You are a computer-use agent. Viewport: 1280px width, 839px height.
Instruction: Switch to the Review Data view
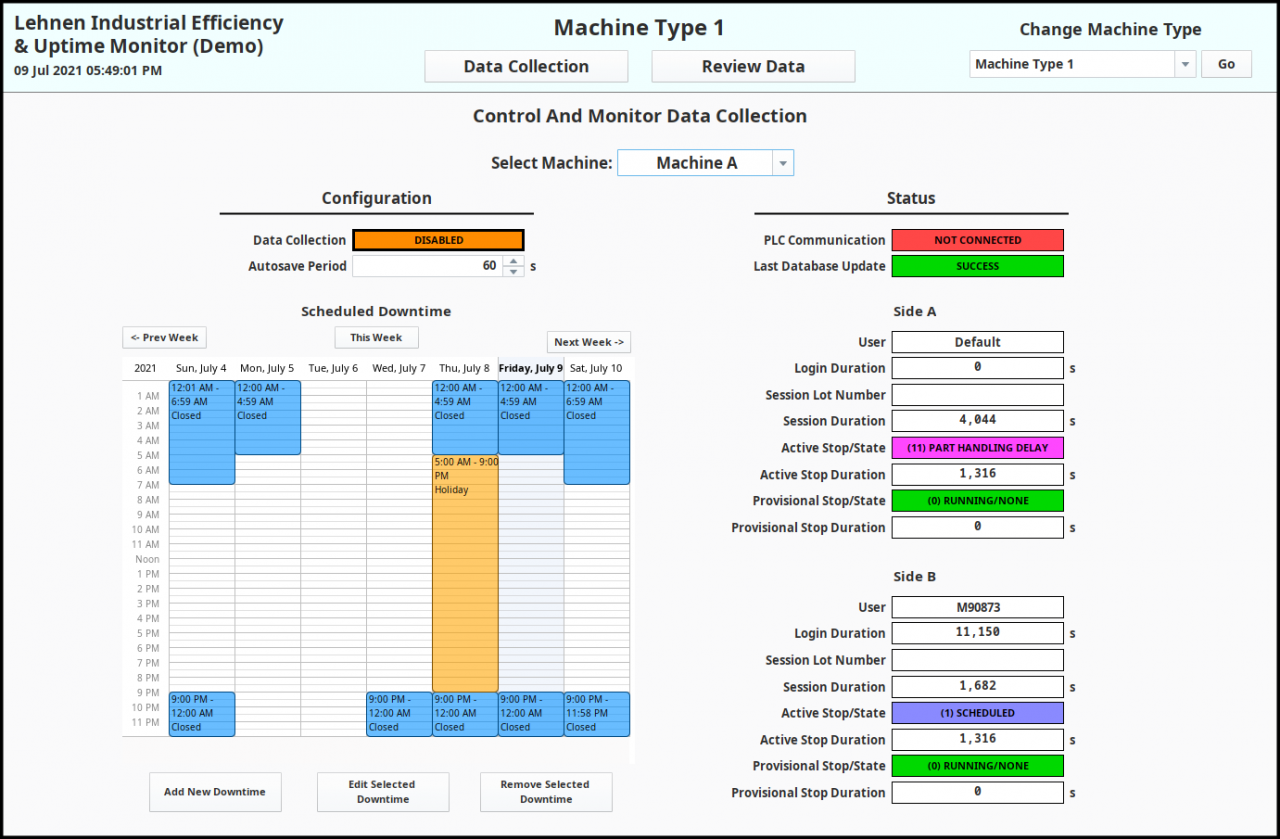[x=753, y=67]
